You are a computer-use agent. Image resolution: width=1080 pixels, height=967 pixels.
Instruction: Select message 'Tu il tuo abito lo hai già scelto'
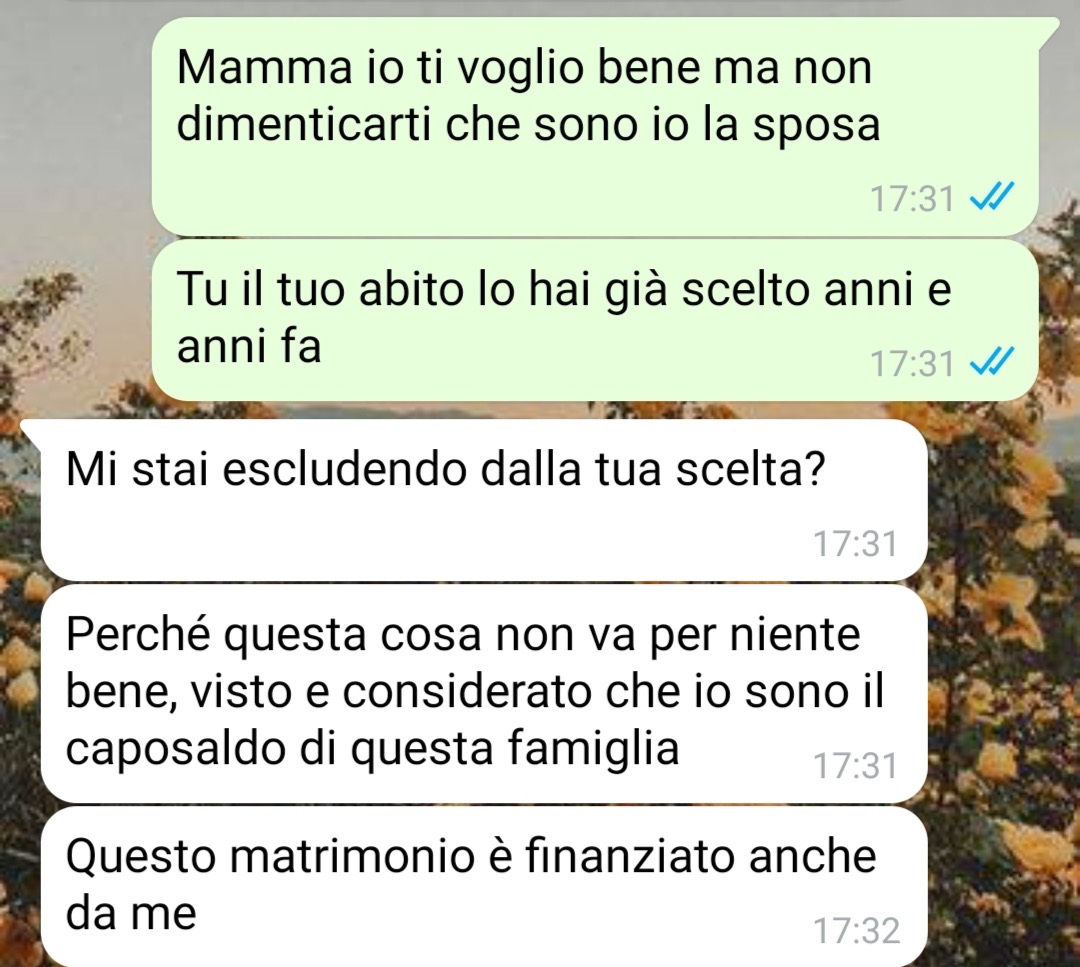(x=595, y=320)
